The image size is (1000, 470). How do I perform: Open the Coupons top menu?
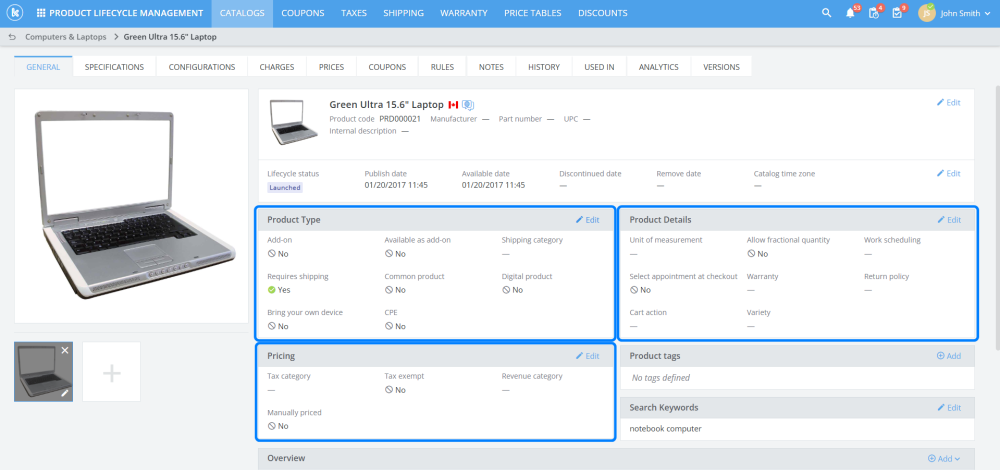(303, 13)
